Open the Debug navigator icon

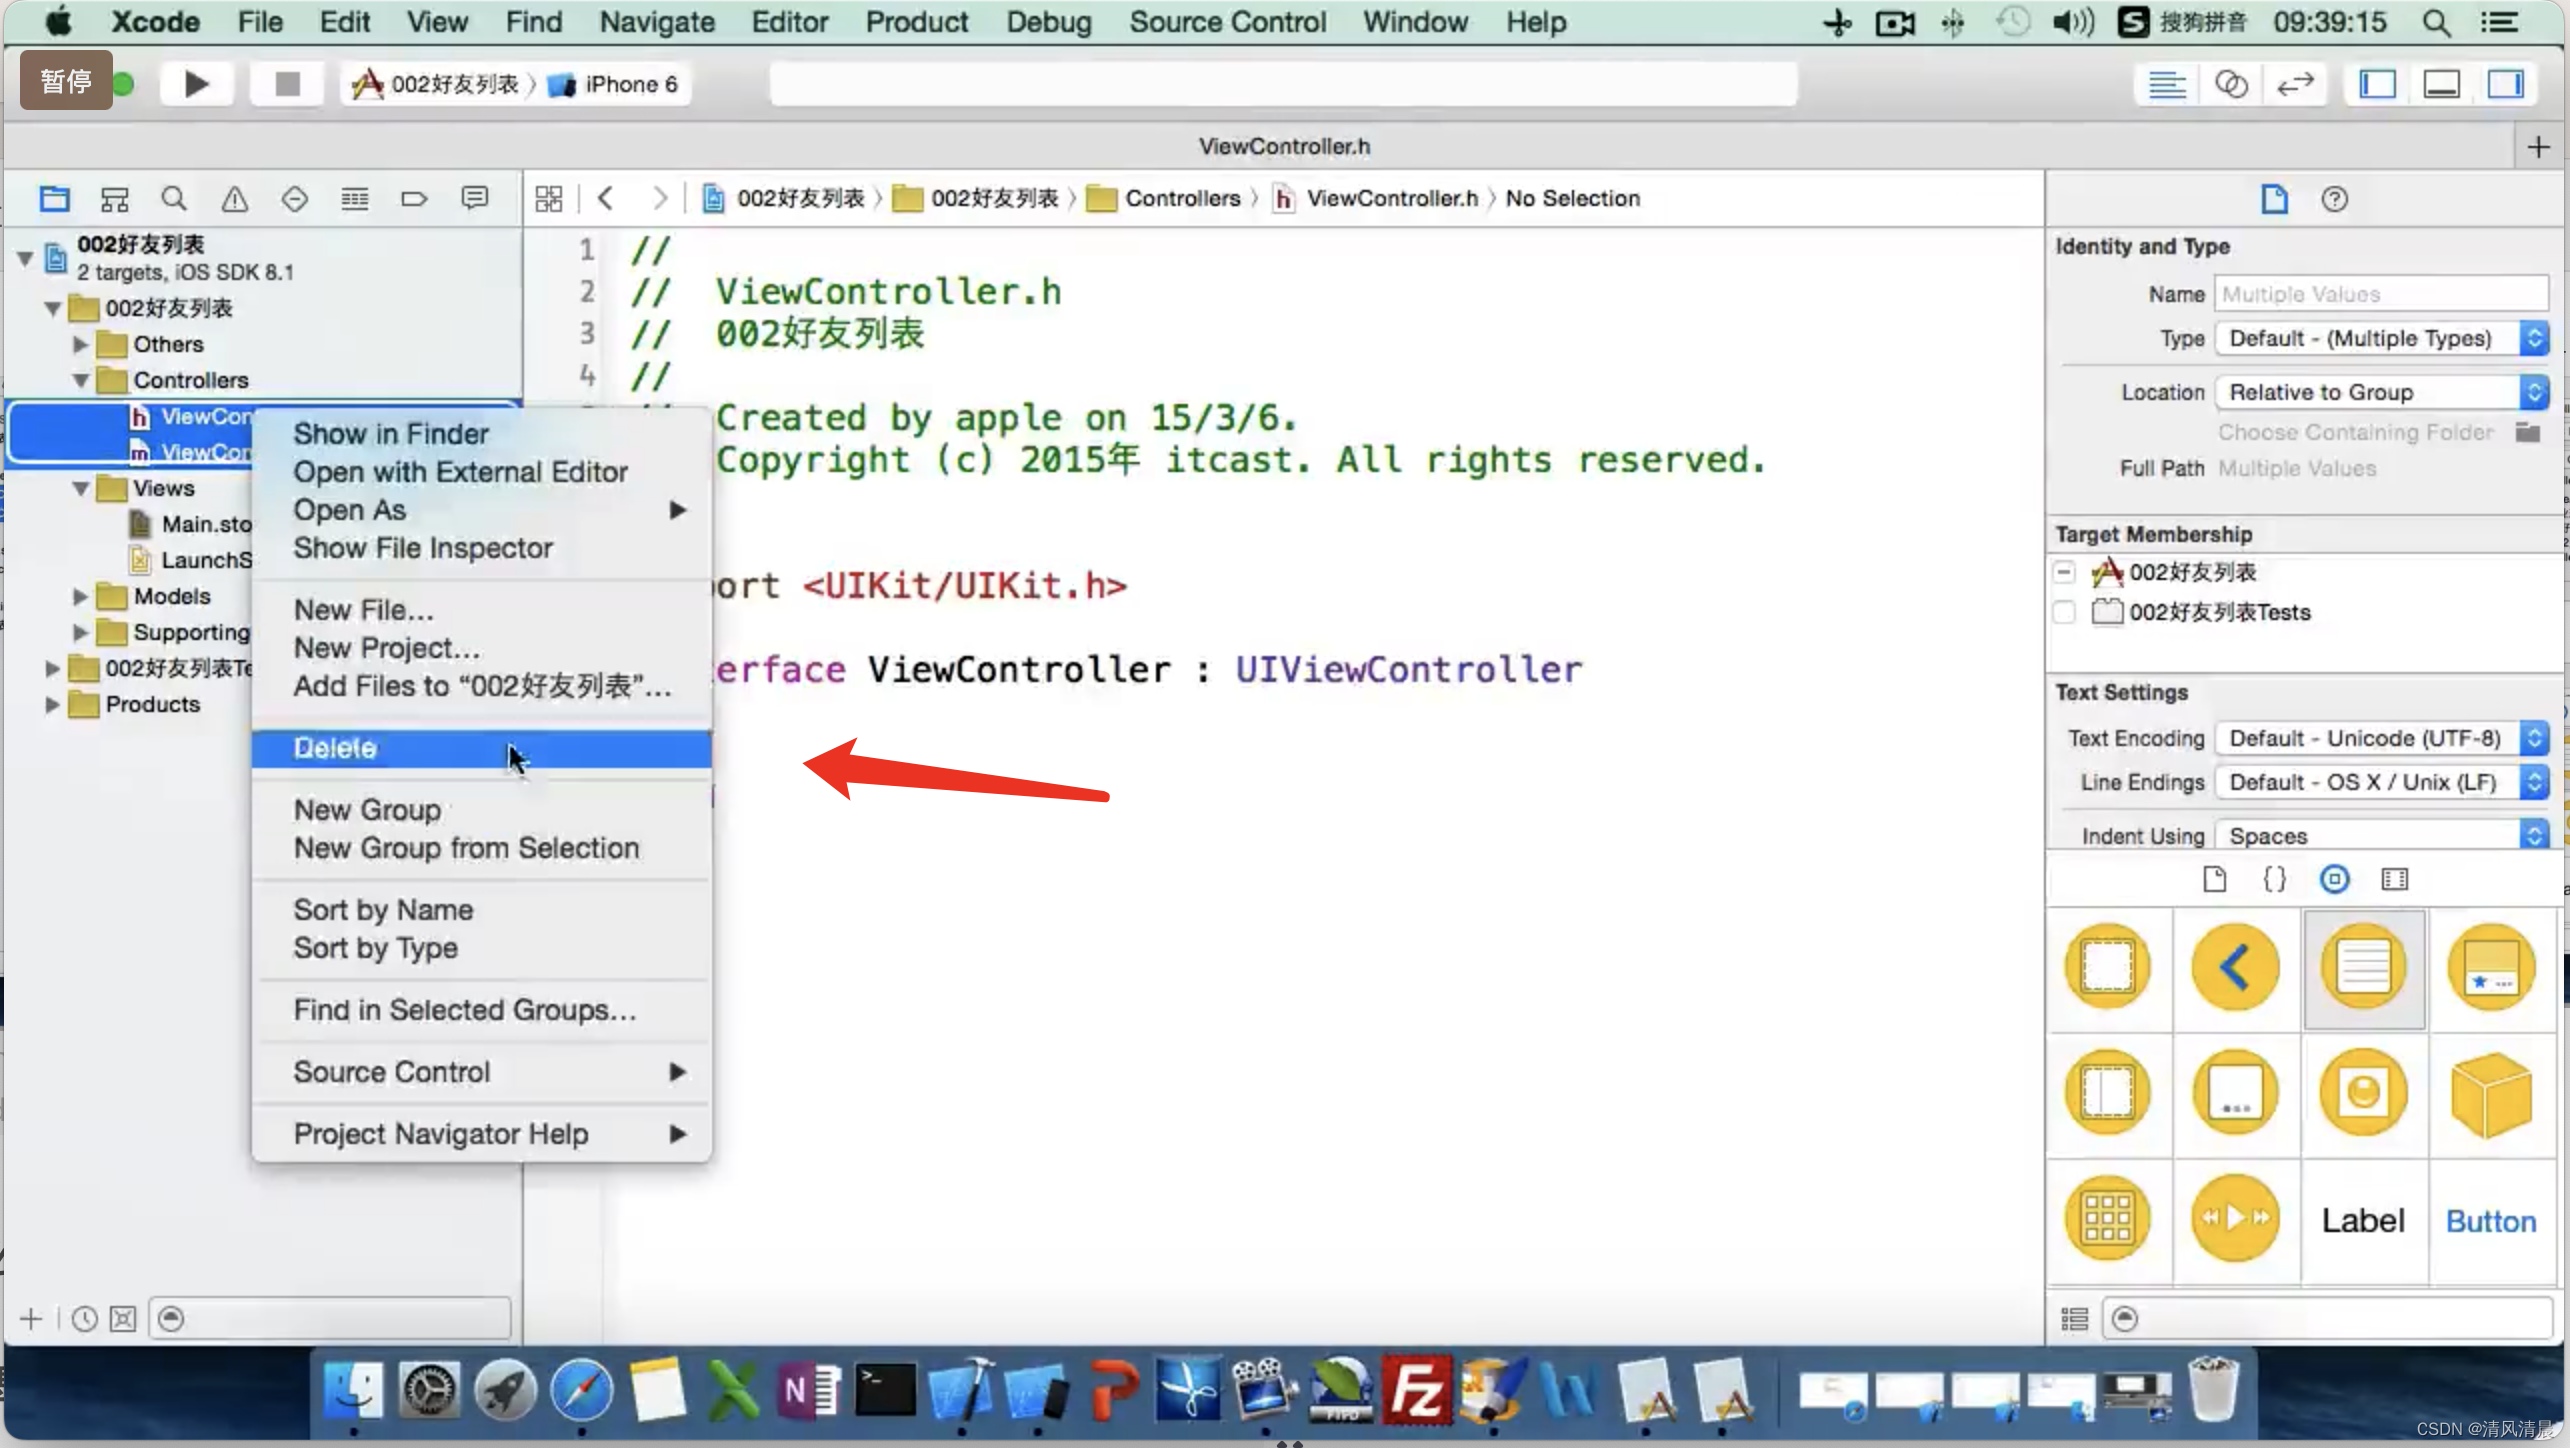pos(354,199)
